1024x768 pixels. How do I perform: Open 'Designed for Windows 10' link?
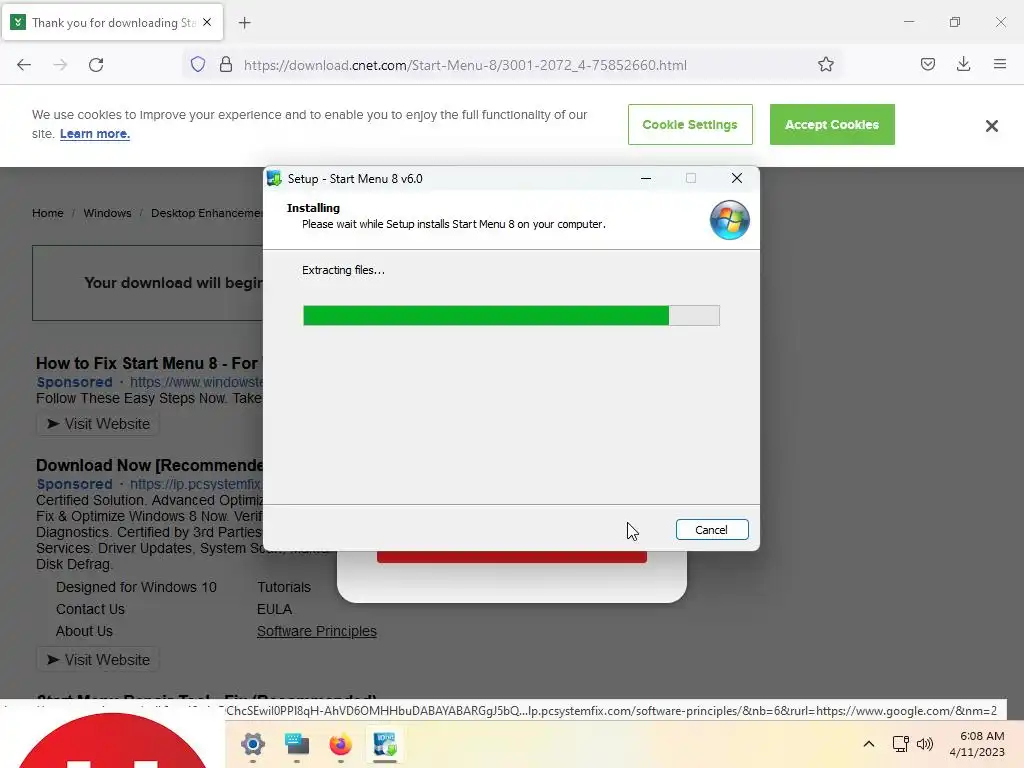(x=136, y=587)
